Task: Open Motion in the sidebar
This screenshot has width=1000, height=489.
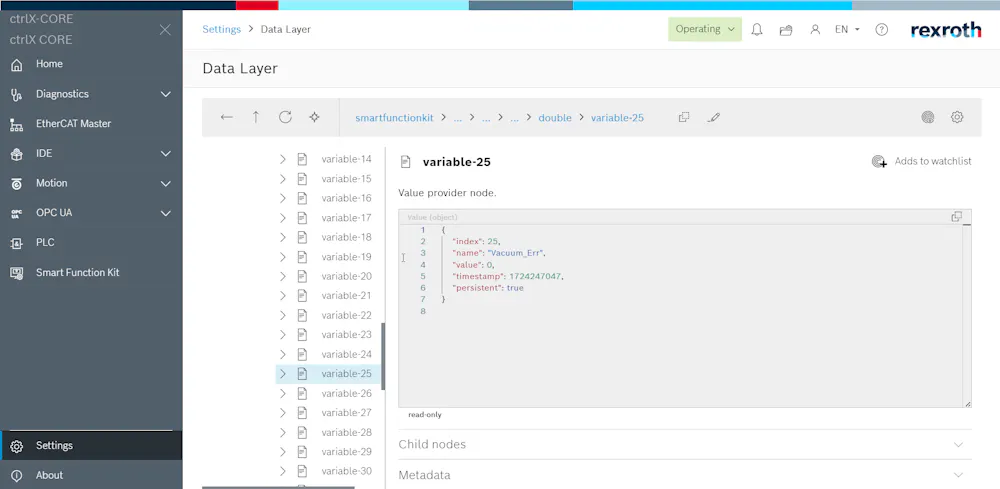Action: coord(51,183)
